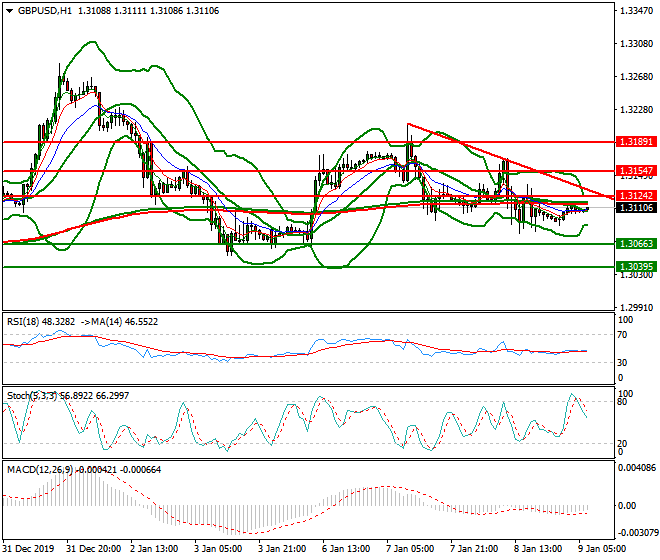Click the 7 Jan 05:00 time label
This screenshot has width=660, height=560.
click(x=410, y=549)
